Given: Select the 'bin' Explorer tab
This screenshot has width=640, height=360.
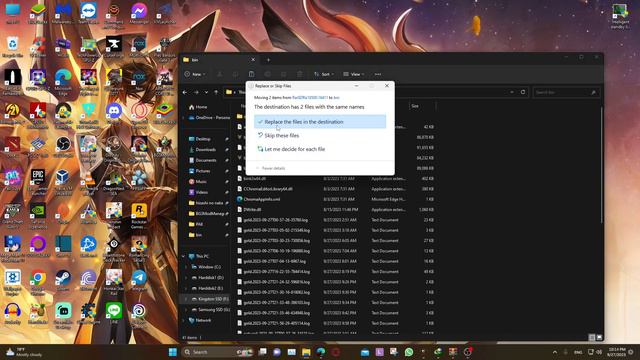Looking at the screenshot, I should (219, 60).
